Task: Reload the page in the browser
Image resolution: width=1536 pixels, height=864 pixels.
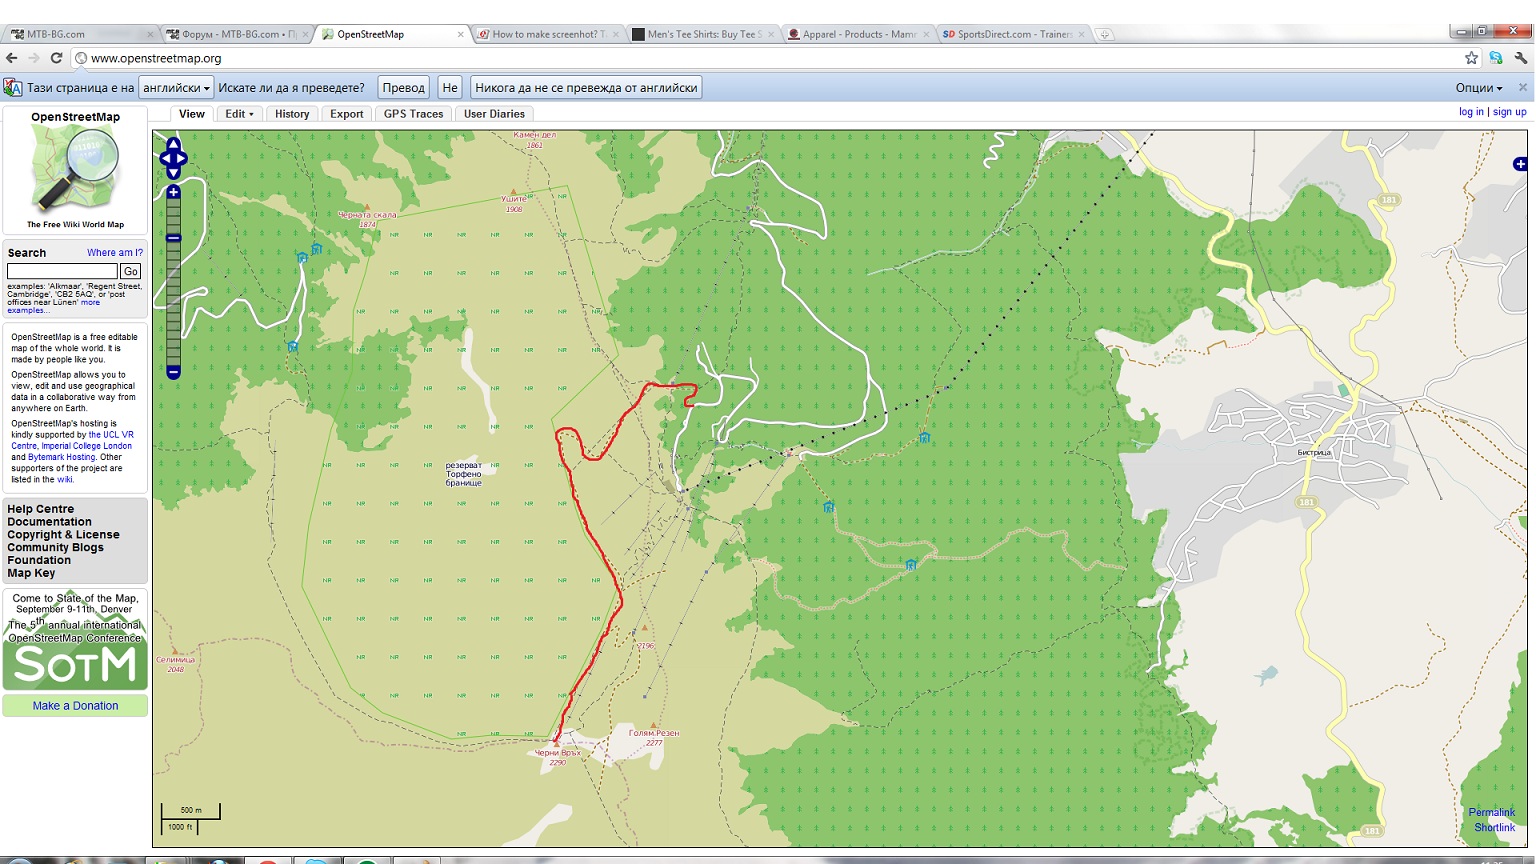Action: click(56, 58)
